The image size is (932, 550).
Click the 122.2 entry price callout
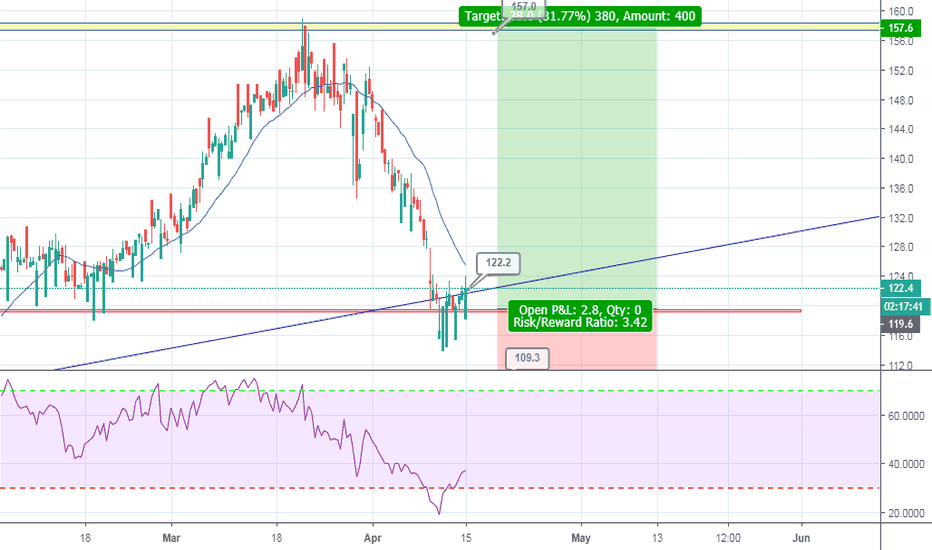pyautogui.click(x=498, y=263)
